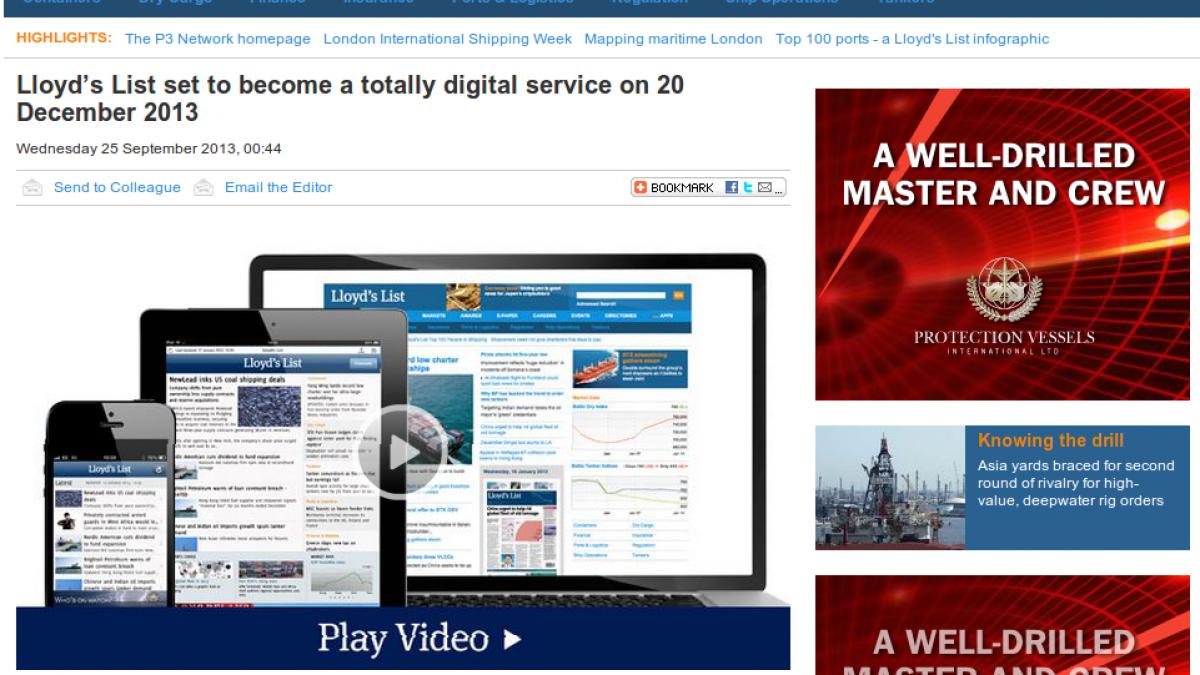Screen dimensions: 1200x675
Task: Click the tablet image in video preview
Action: pyautogui.click(x=274, y=458)
